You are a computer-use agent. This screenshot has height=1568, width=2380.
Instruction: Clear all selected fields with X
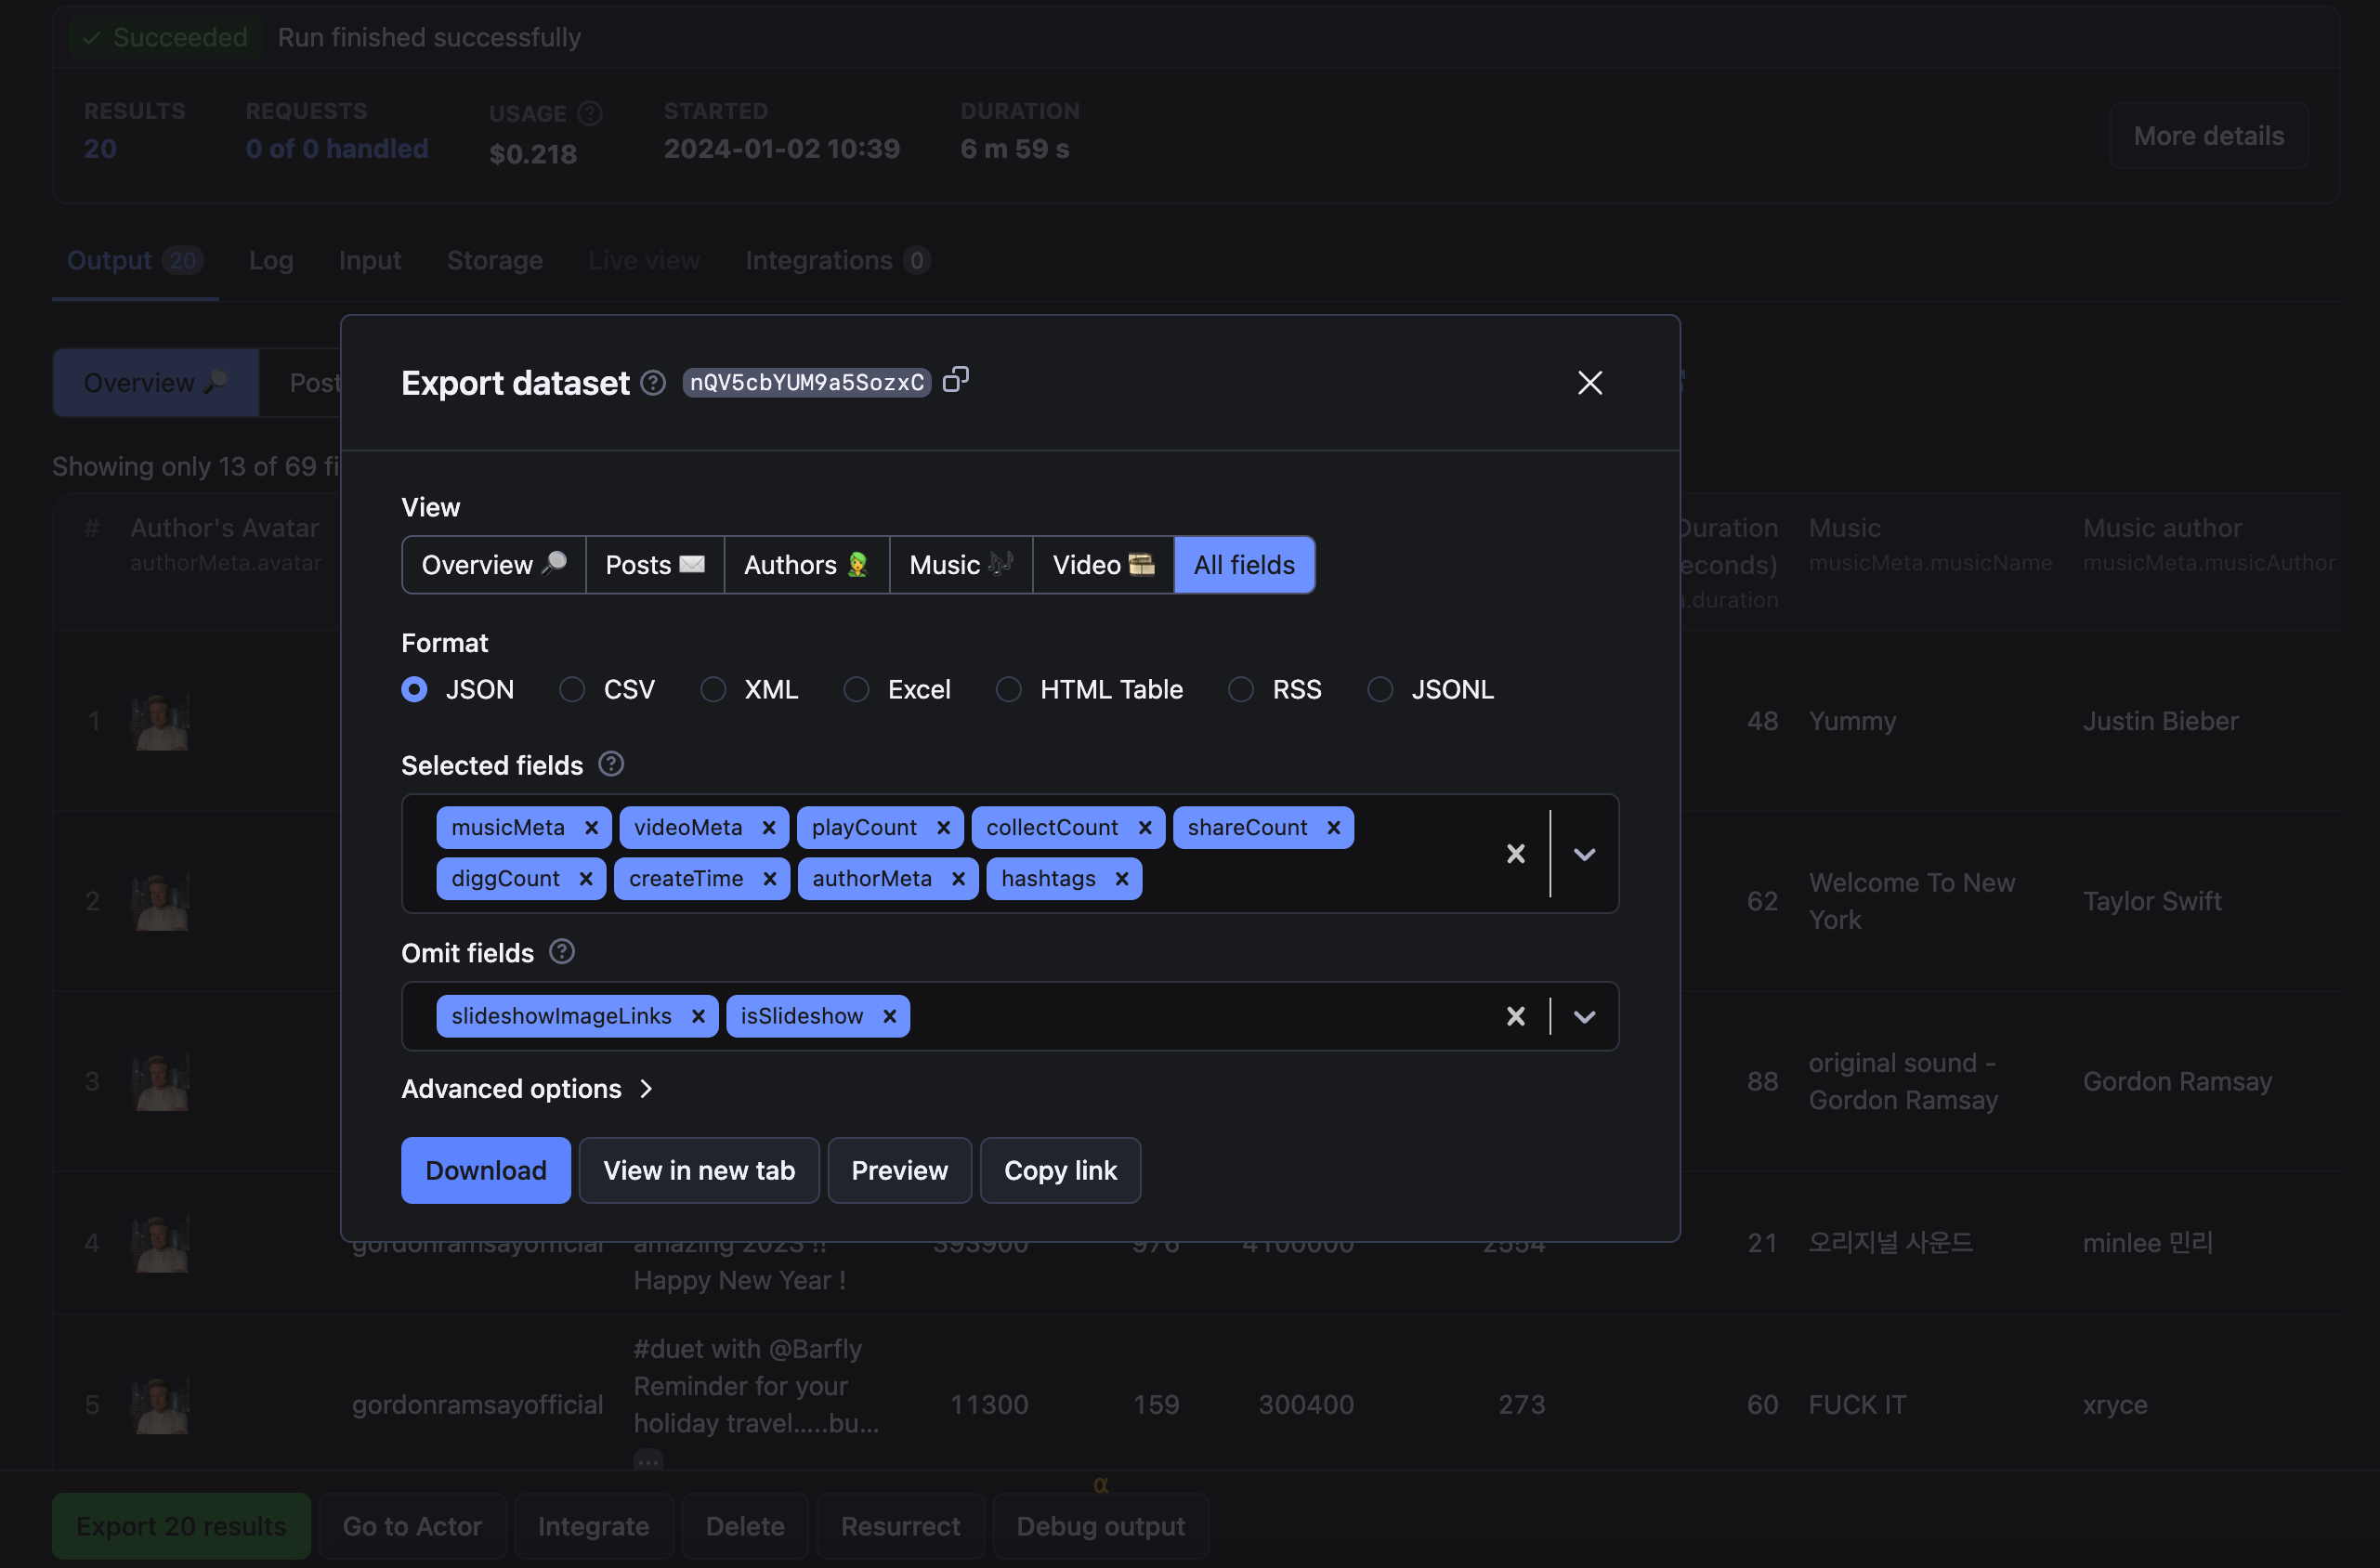click(1515, 853)
